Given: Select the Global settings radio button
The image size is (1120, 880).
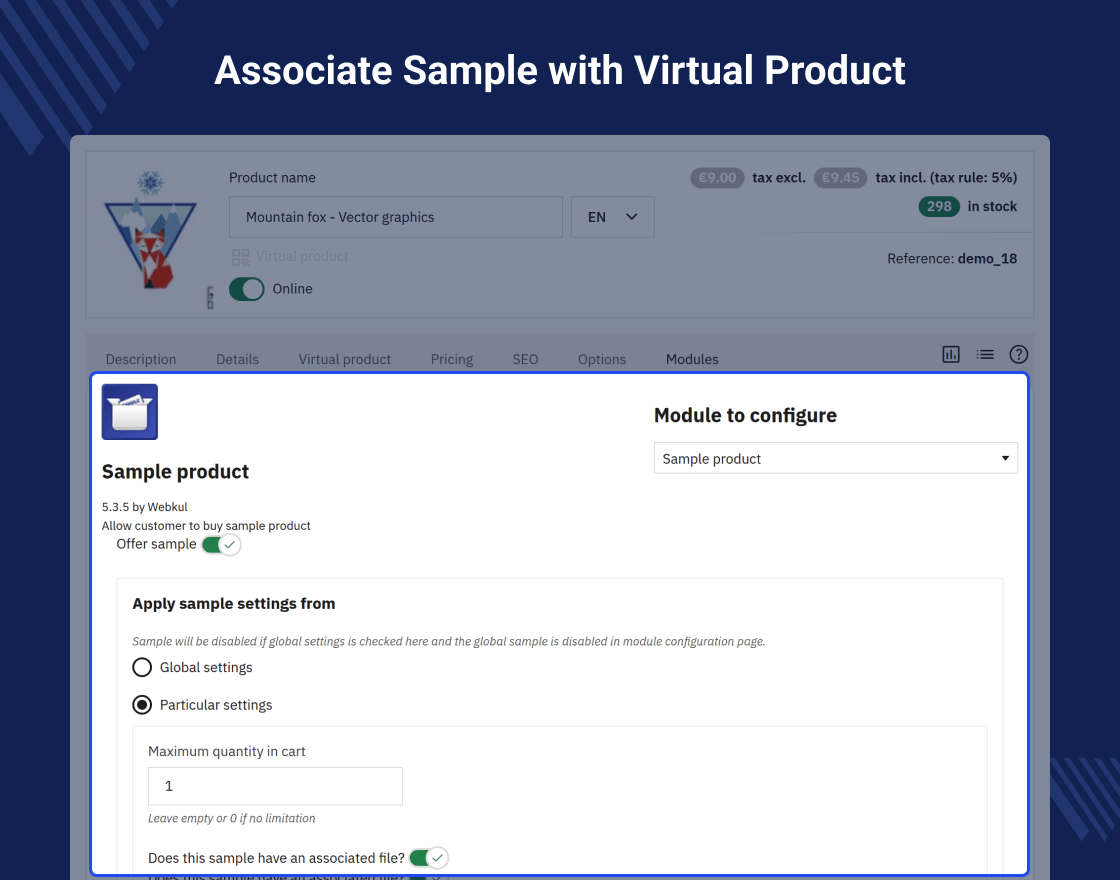Looking at the screenshot, I should point(142,667).
